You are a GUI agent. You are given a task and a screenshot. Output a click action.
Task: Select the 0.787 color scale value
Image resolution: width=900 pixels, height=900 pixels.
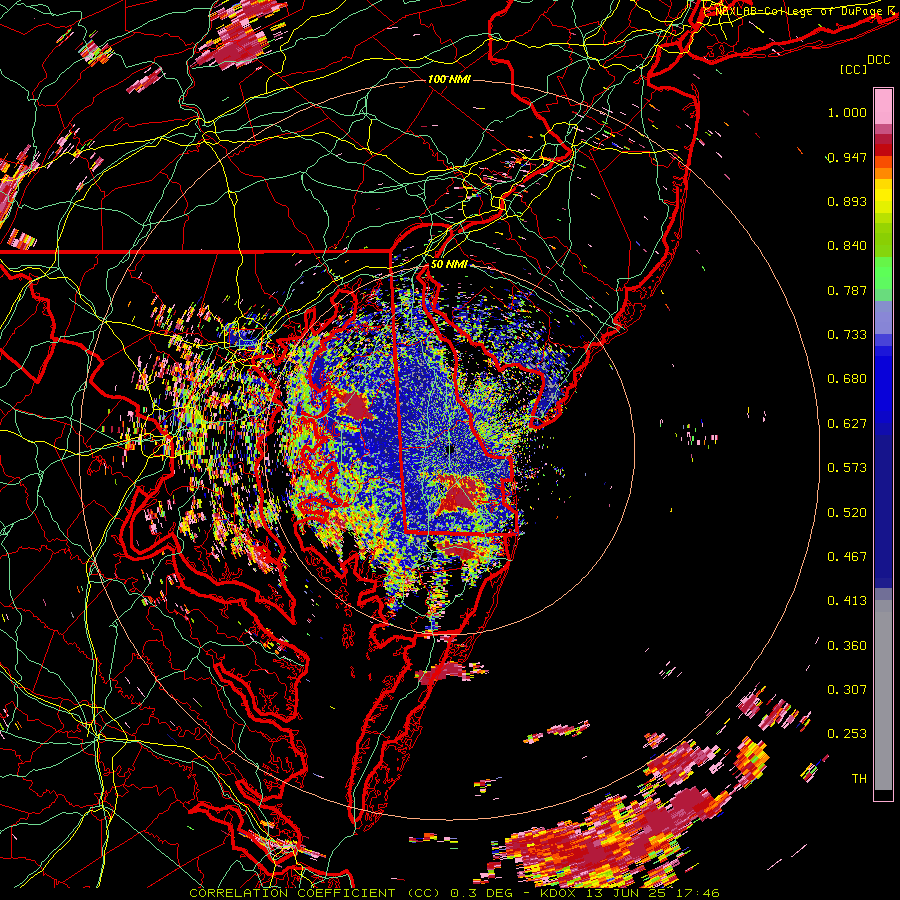point(847,290)
